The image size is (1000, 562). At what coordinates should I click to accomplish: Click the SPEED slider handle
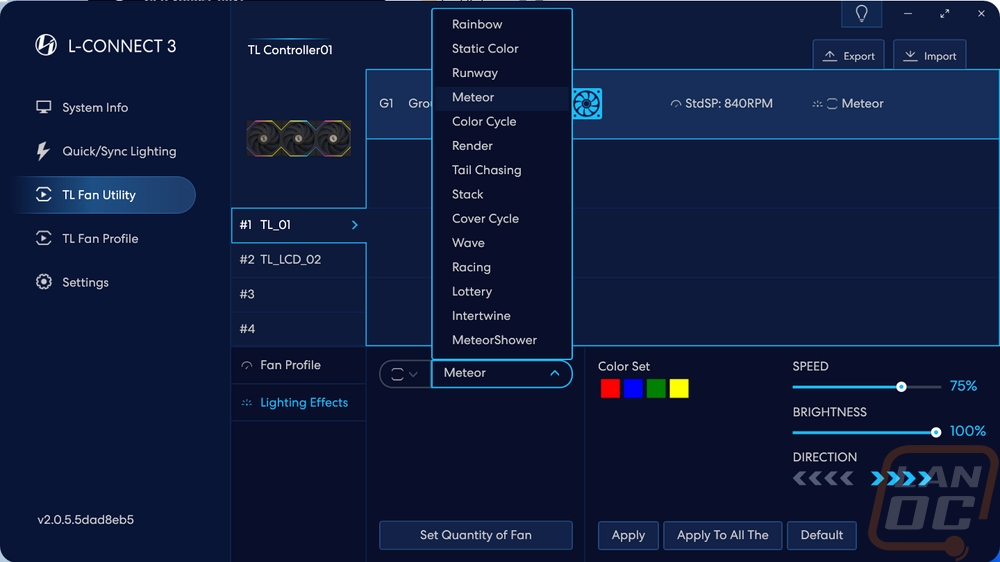coord(901,387)
